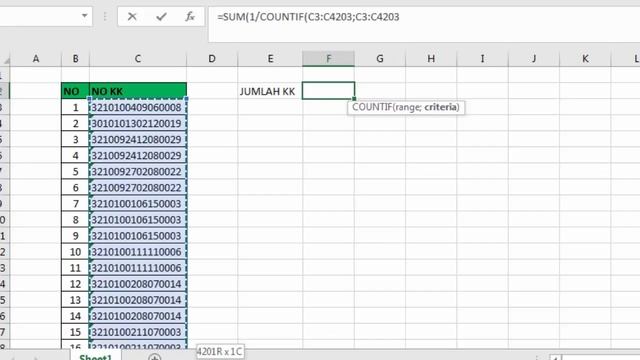This screenshot has width=640, height=360.
Task: Click NO cell with value 1
Action: pyautogui.click(x=76, y=107)
